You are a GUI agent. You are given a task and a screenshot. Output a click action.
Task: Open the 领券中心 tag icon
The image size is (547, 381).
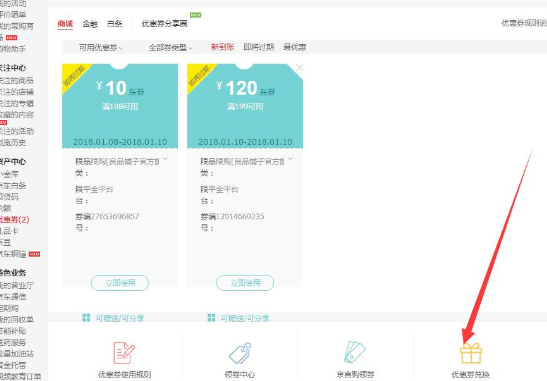point(240,353)
